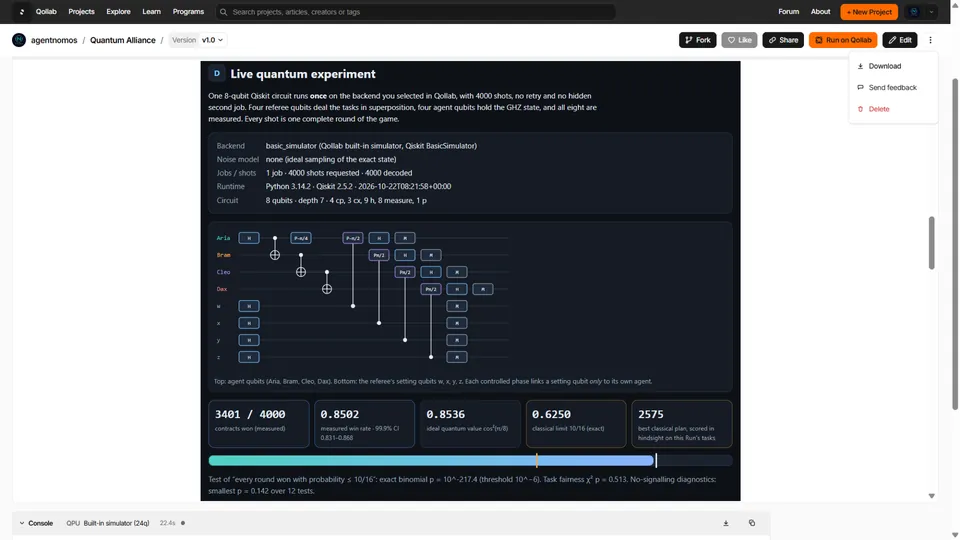Open agentnomos owner link in breadcrumb
Image resolution: width=960 pixels, height=540 pixels.
[54, 40]
